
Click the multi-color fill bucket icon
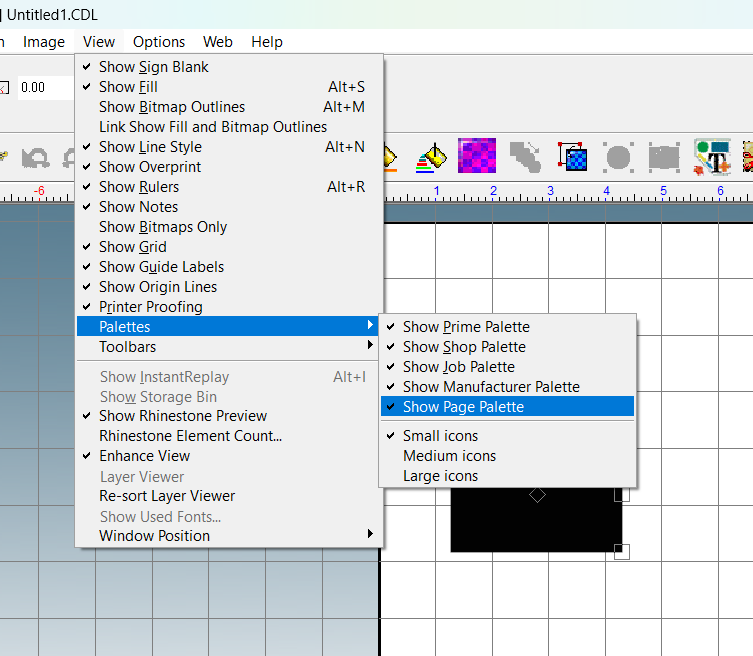click(431, 157)
